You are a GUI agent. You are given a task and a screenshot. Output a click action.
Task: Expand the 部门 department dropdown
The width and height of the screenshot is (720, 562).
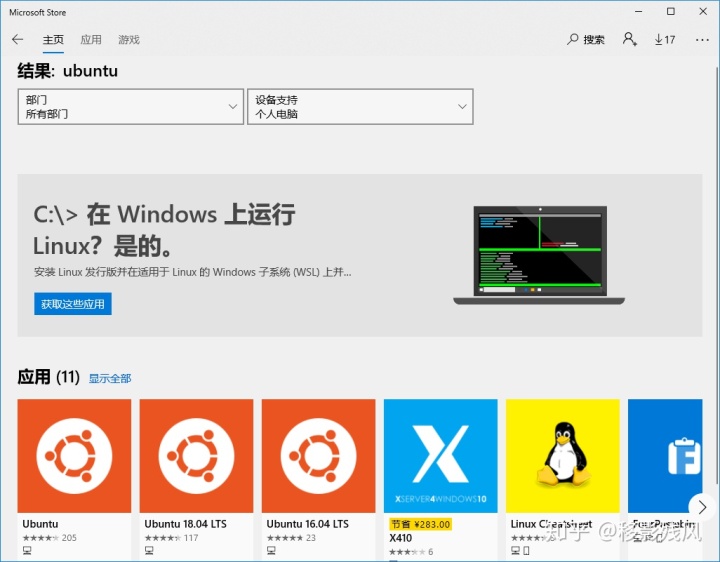pyautogui.click(x=130, y=107)
